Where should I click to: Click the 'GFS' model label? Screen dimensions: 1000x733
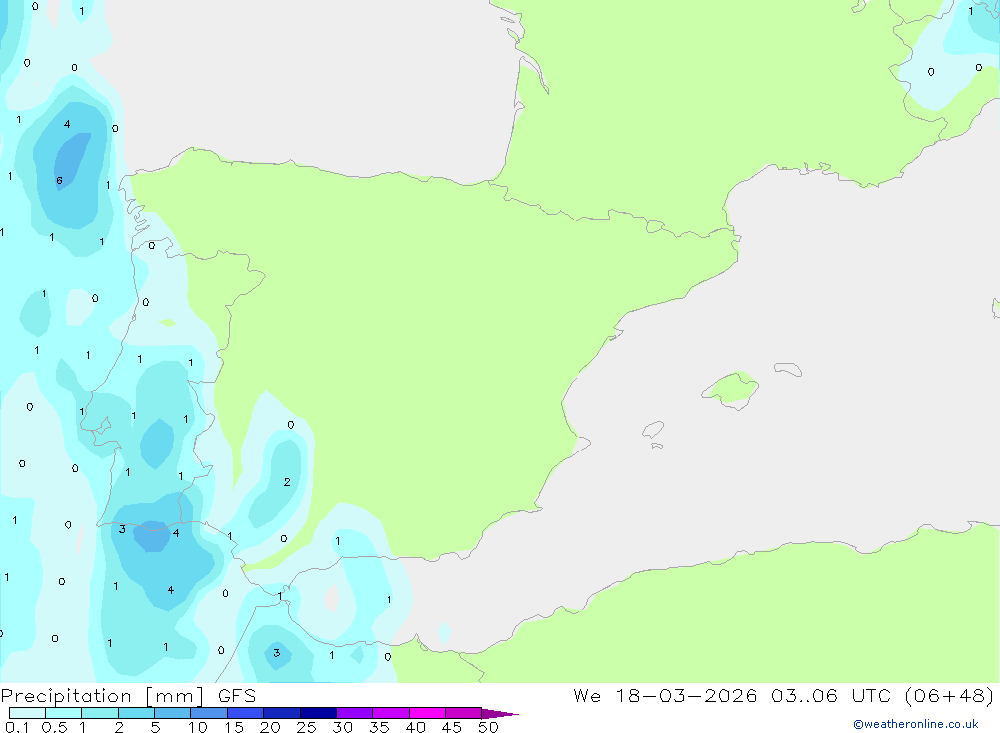tap(237, 696)
